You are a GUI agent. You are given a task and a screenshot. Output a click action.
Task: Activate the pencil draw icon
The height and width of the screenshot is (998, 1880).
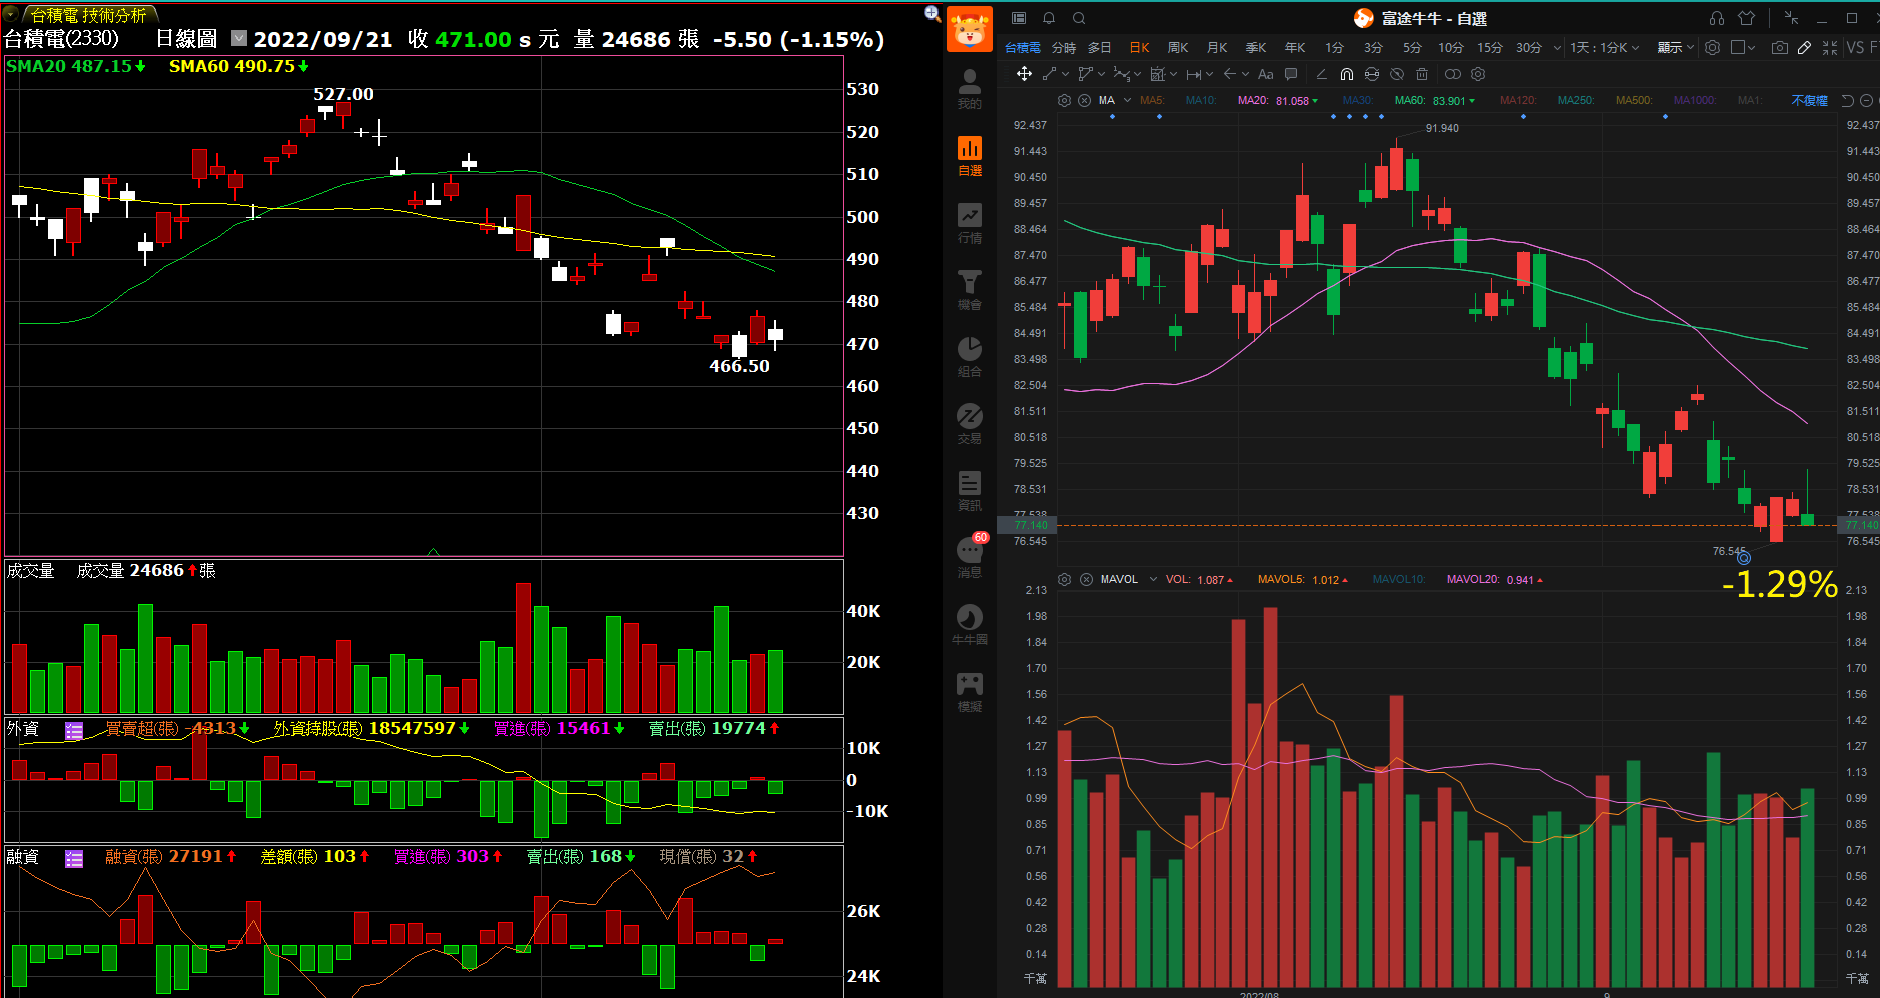[1804, 47]
